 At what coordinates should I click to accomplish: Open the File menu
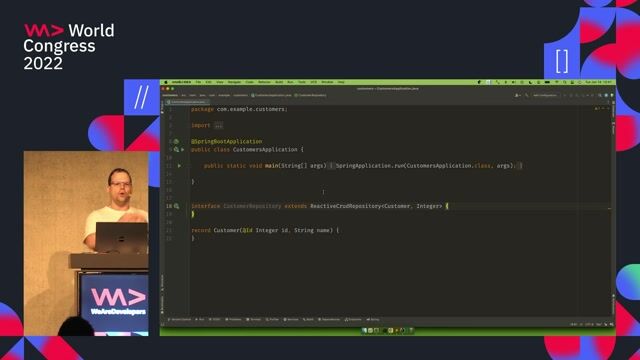[198, 82]
